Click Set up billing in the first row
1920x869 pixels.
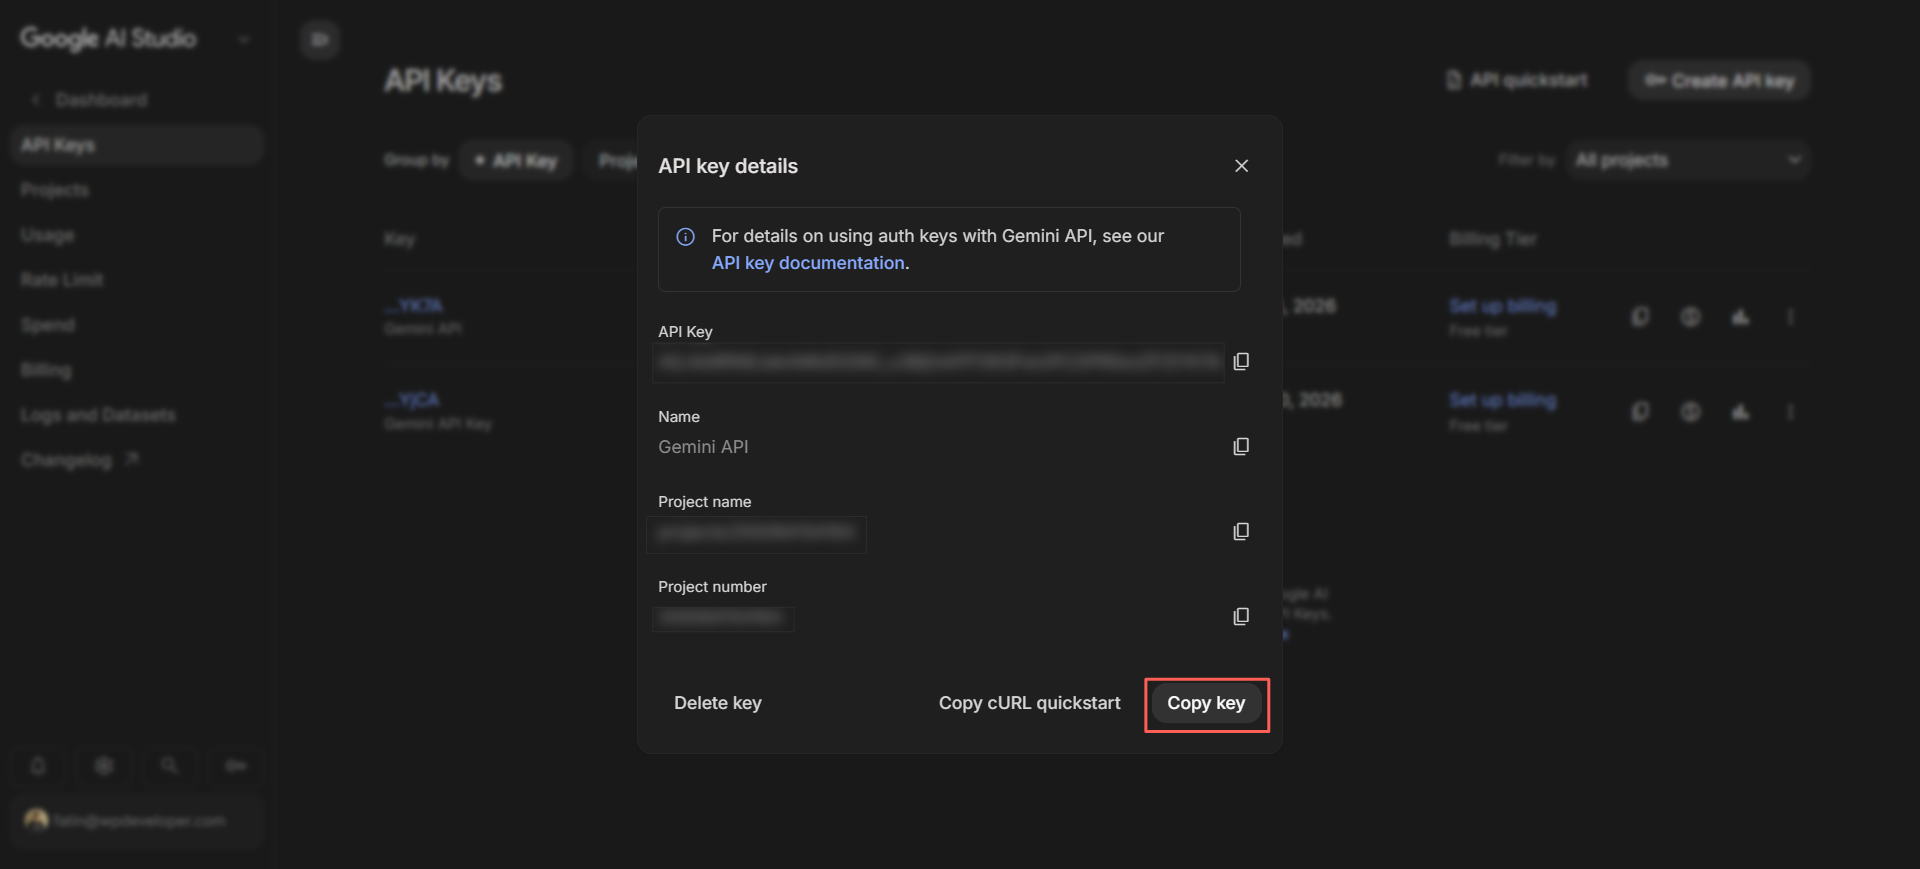[1503, 306]
